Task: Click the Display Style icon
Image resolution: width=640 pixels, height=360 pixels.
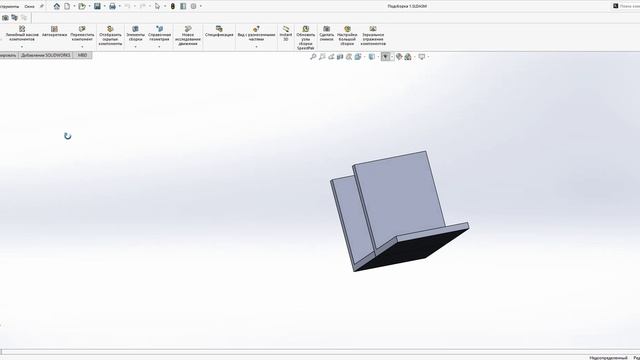Action: click(371, 57)
